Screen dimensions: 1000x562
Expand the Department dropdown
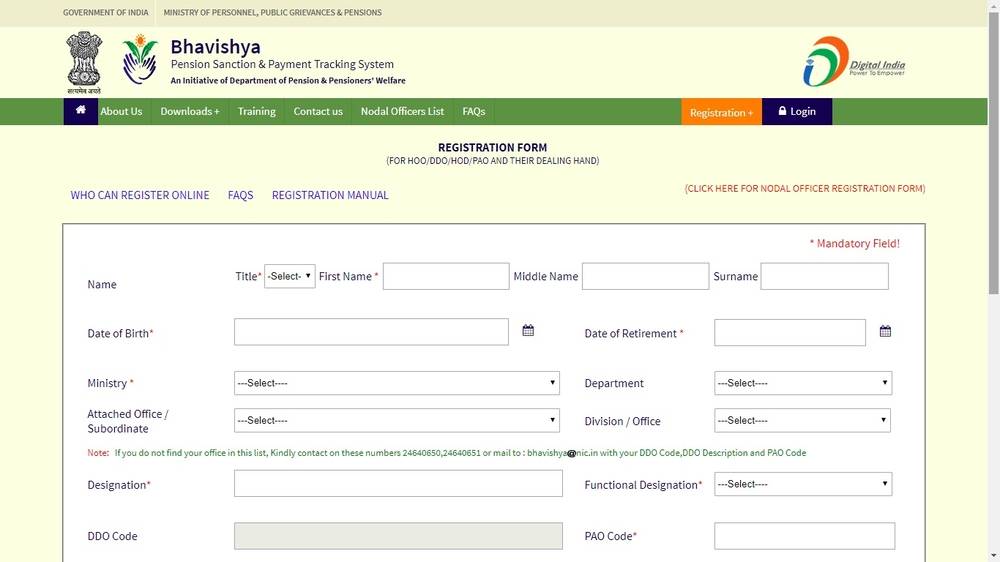click(803, 383)
